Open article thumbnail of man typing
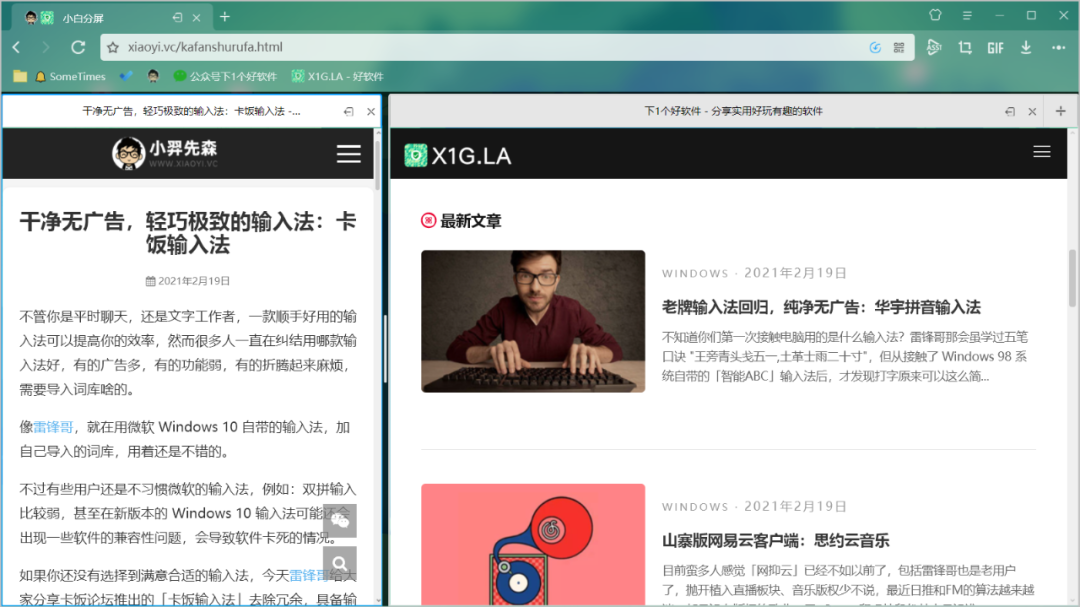Viewport: 1080px width, 607px height. pos(533,321)
